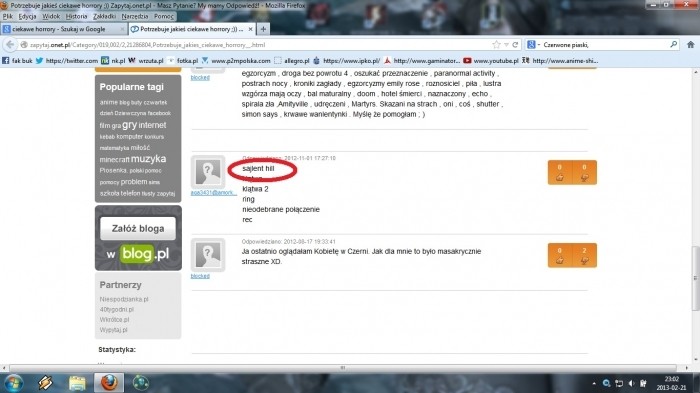700x393 pixels.
Task: Click the Firefox back arrow button
Action: pyautogui.click(x=10, y=45)
